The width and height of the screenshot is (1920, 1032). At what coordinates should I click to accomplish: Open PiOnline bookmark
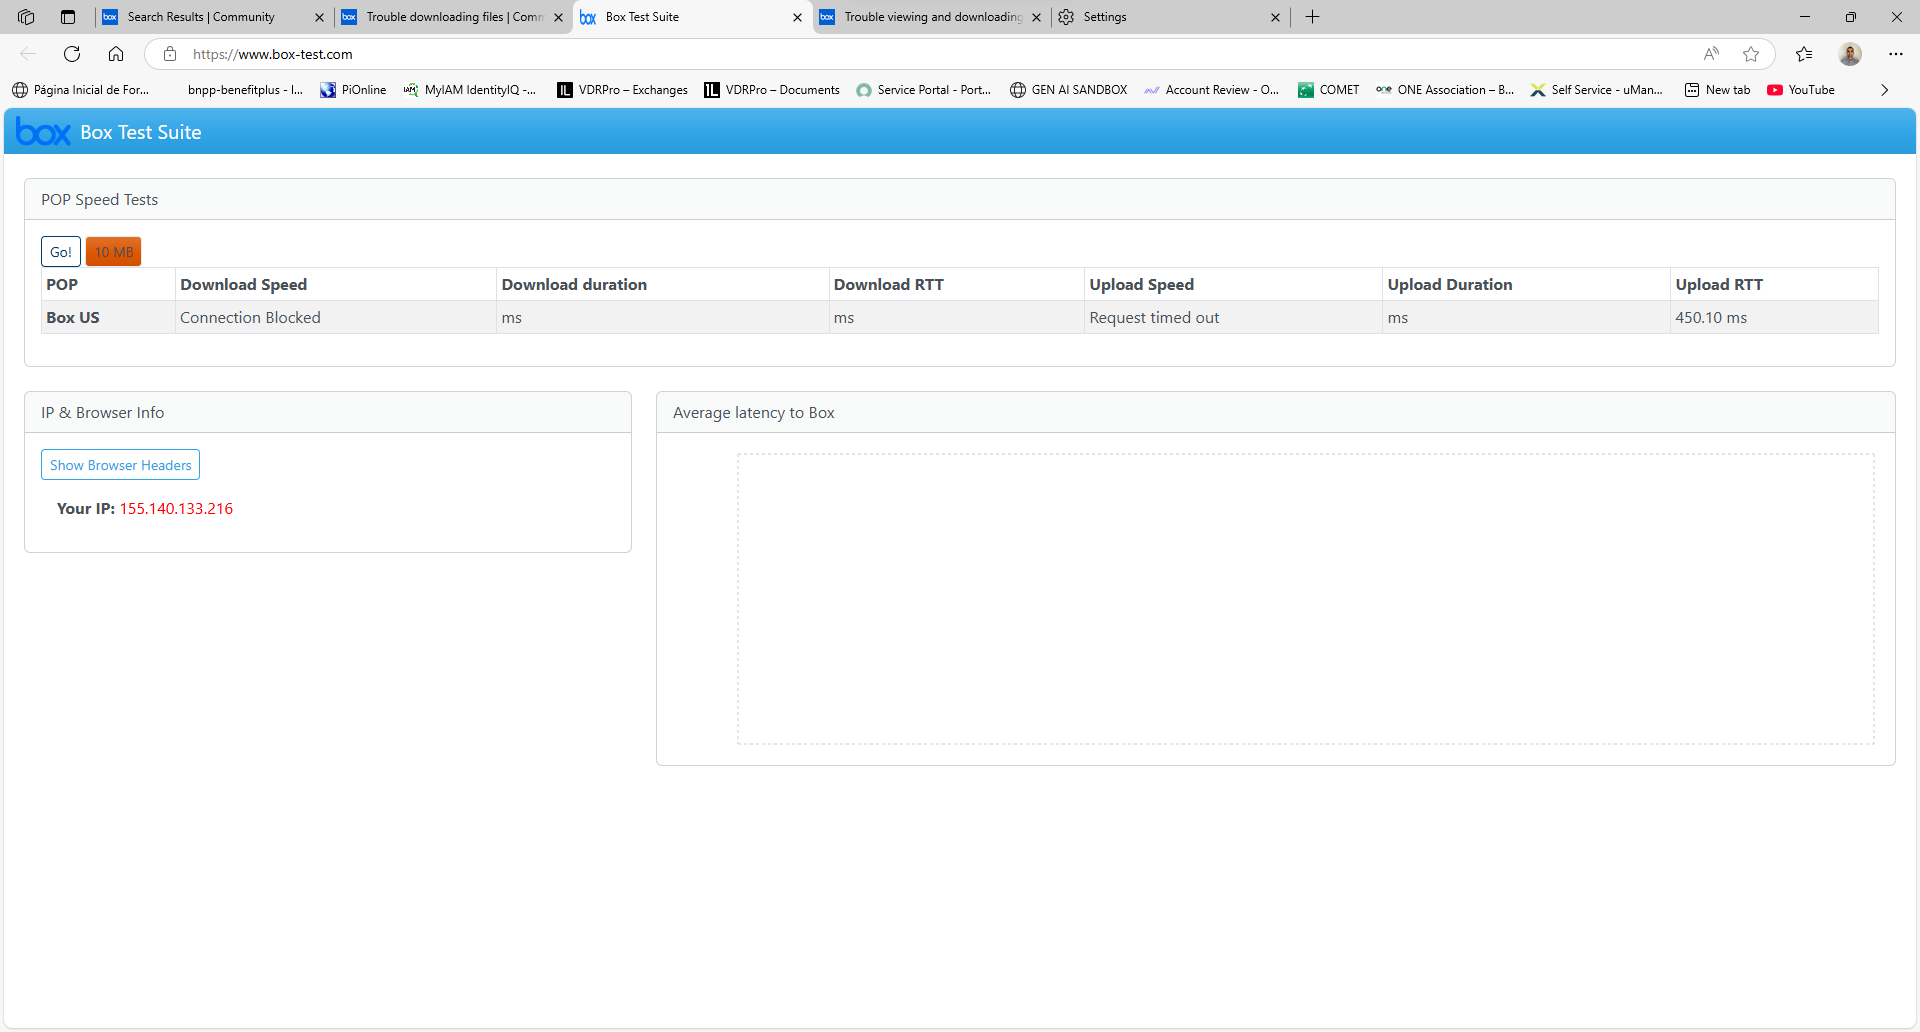pyautogui.click(x=353, y=90)
